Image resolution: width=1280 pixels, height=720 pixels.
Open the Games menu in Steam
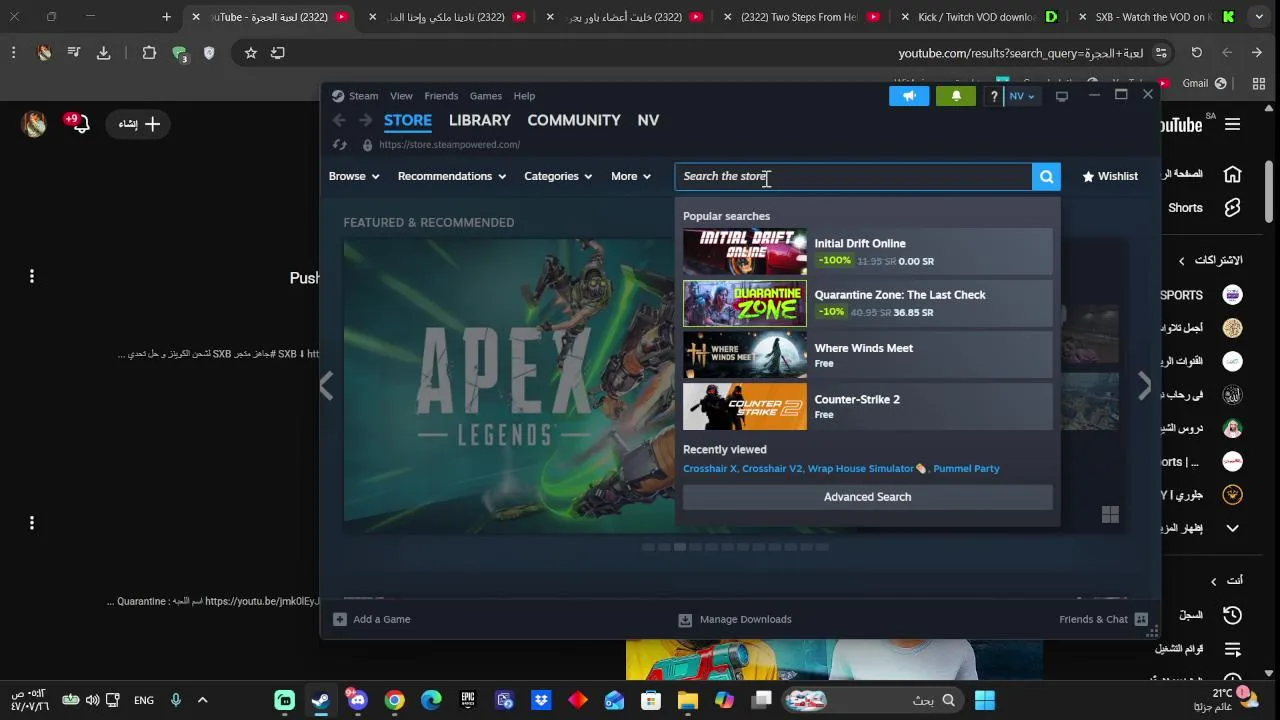pyautogui.click(x=486, y=96)
